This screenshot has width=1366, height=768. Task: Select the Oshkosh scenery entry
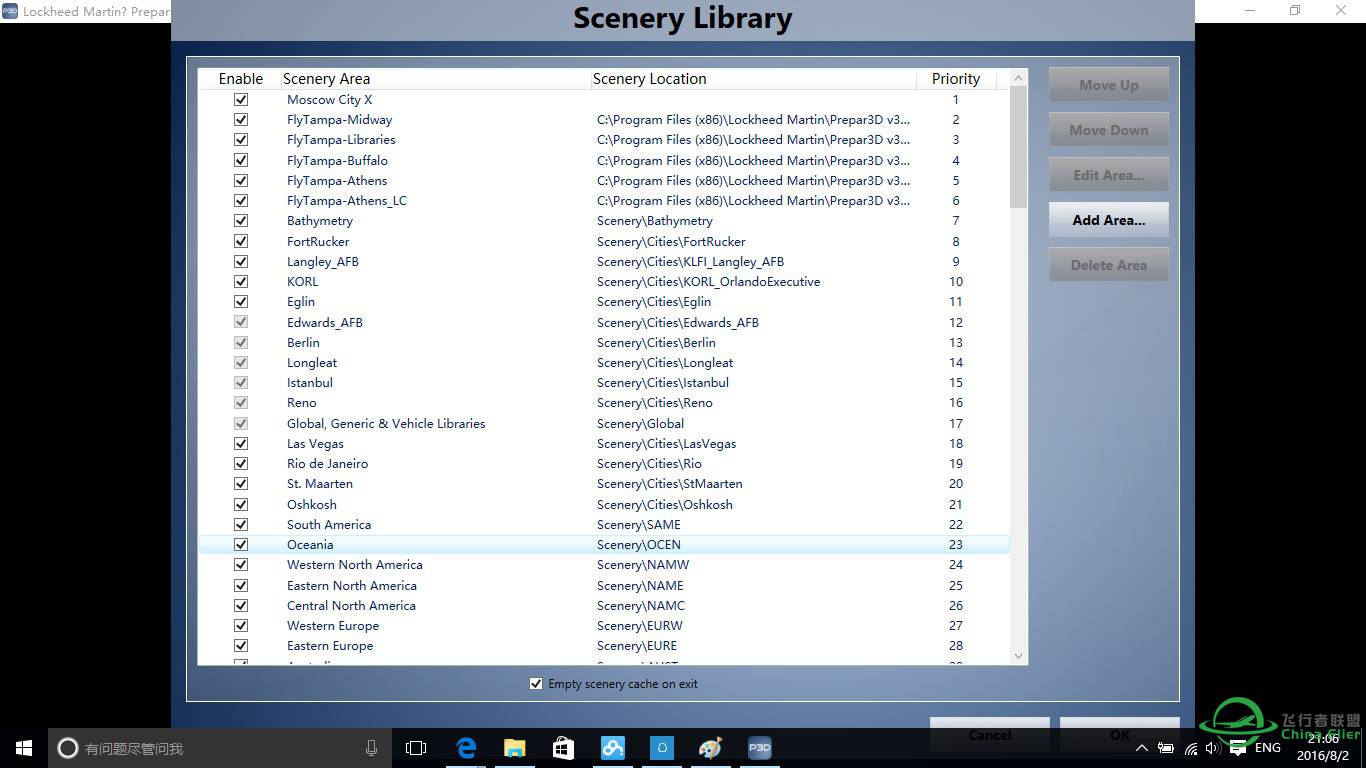point(312,504)
